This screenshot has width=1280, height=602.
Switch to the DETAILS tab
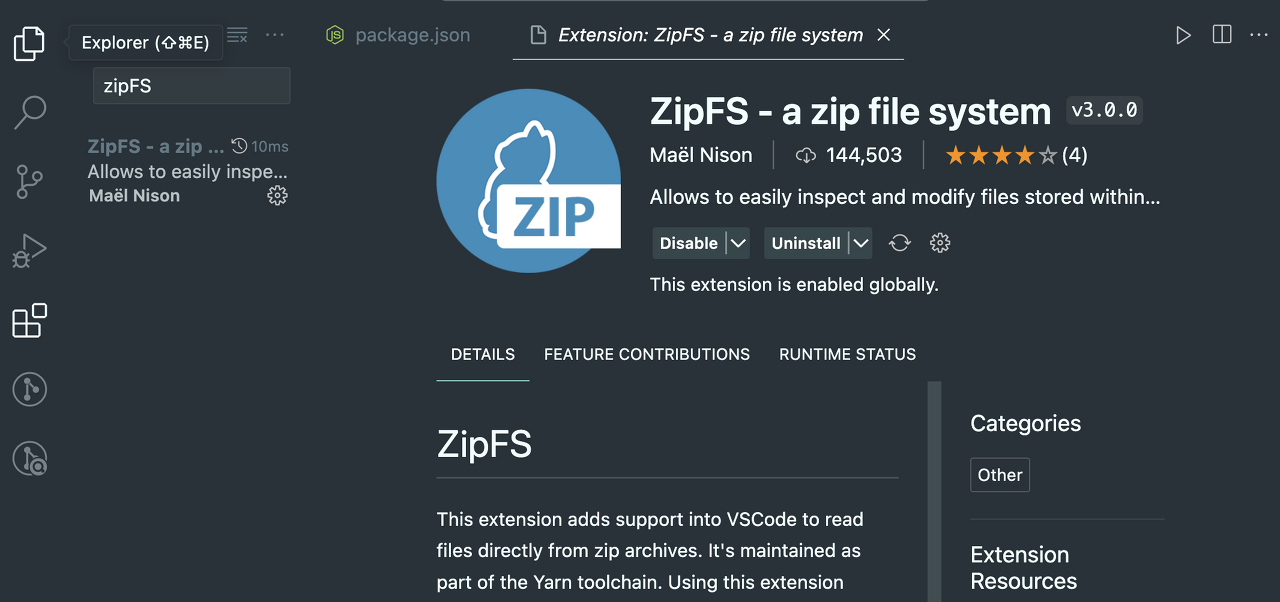(x=483, y=354)
